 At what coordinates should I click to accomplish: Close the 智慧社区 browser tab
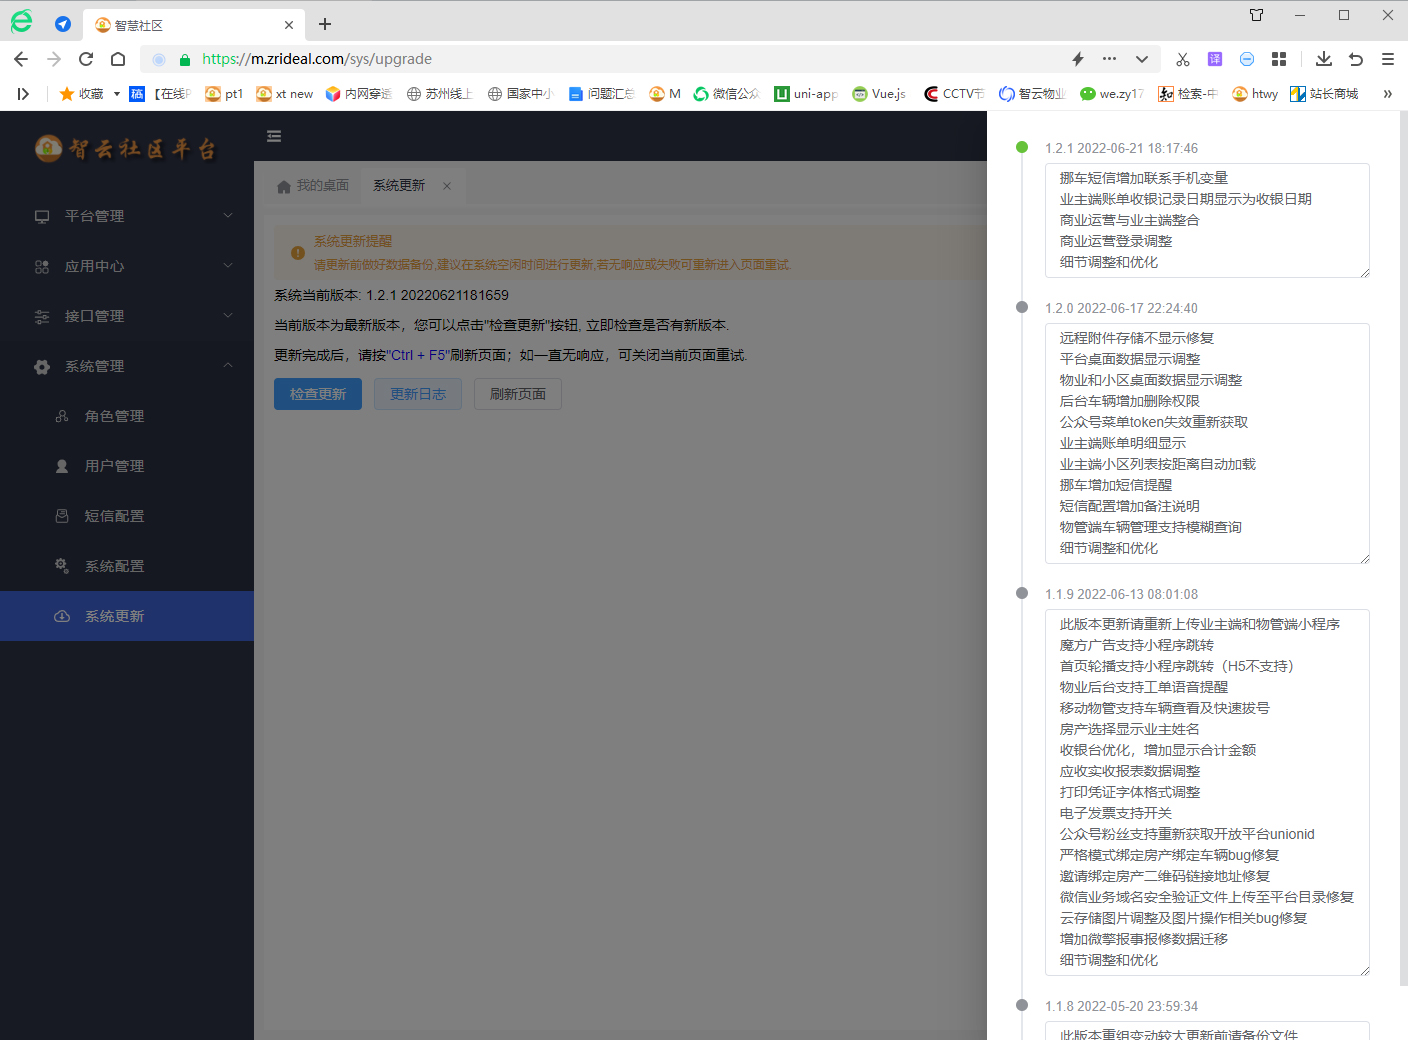289,25
